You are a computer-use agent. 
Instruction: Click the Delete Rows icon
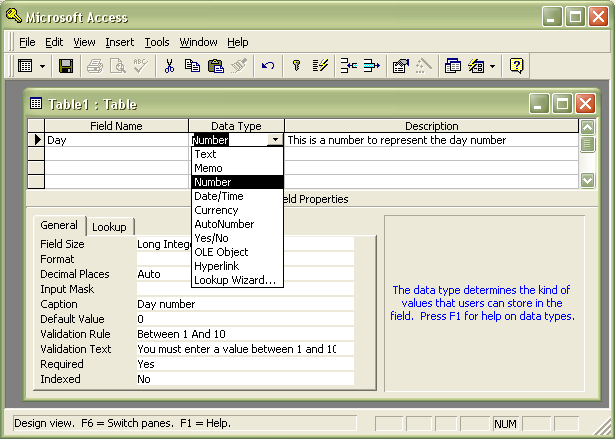click(371, 66)
